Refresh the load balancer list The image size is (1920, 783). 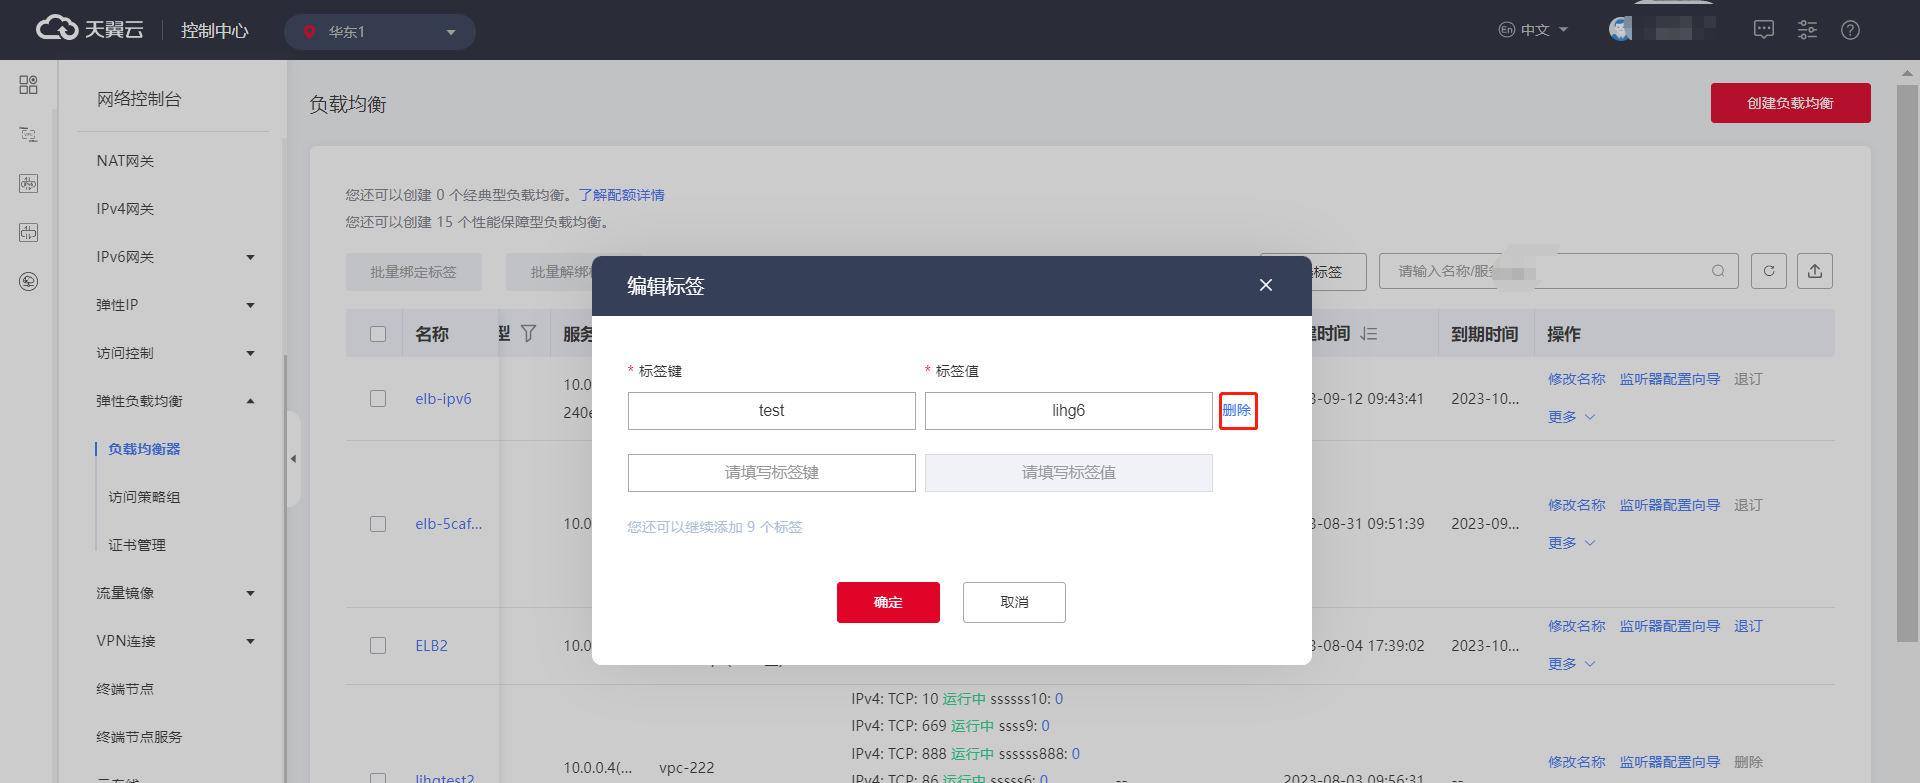tap(1769, 271)
